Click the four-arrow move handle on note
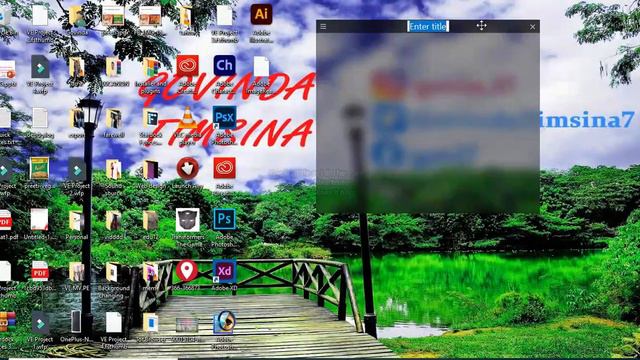640x360 pixels. tap(481, 26)
